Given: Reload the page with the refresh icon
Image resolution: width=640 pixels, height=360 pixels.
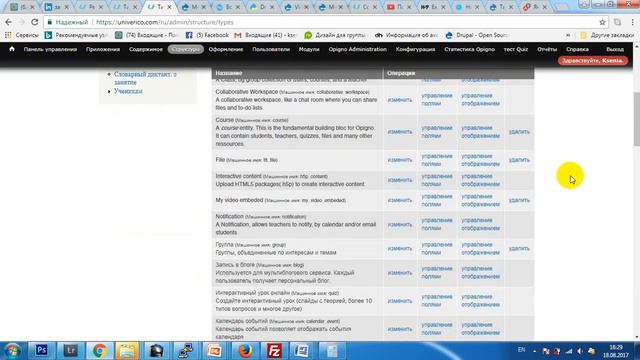Looking at the screenshot, I should pos(35,22).
